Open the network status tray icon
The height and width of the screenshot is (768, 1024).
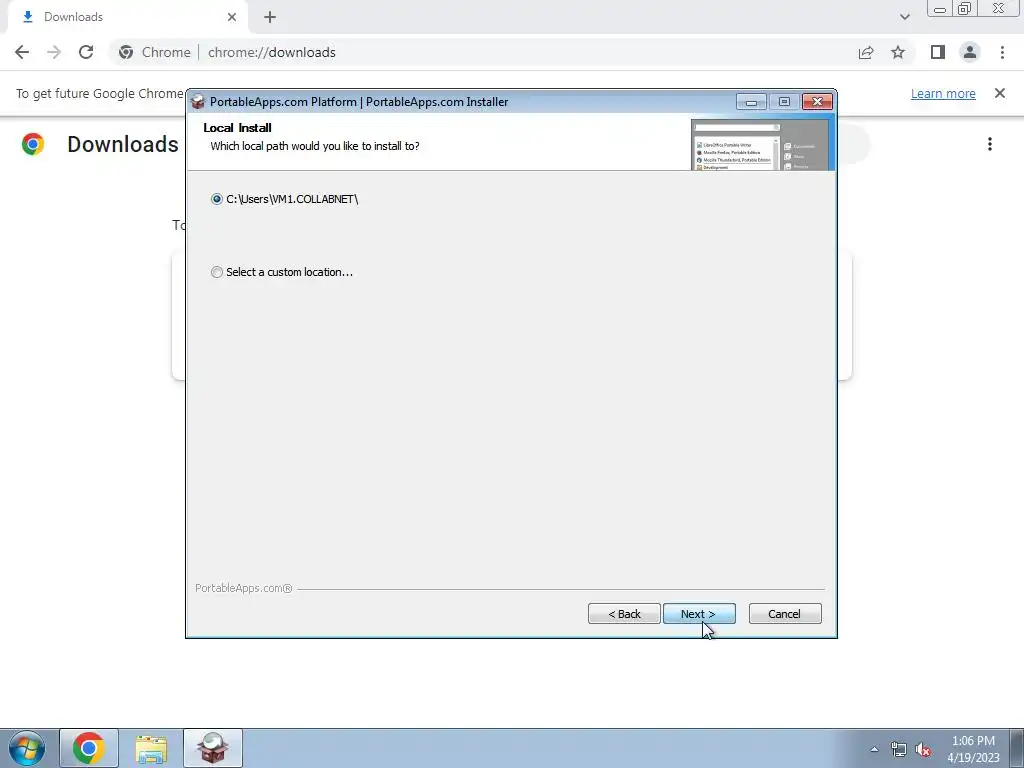click(x=899, y=749)
